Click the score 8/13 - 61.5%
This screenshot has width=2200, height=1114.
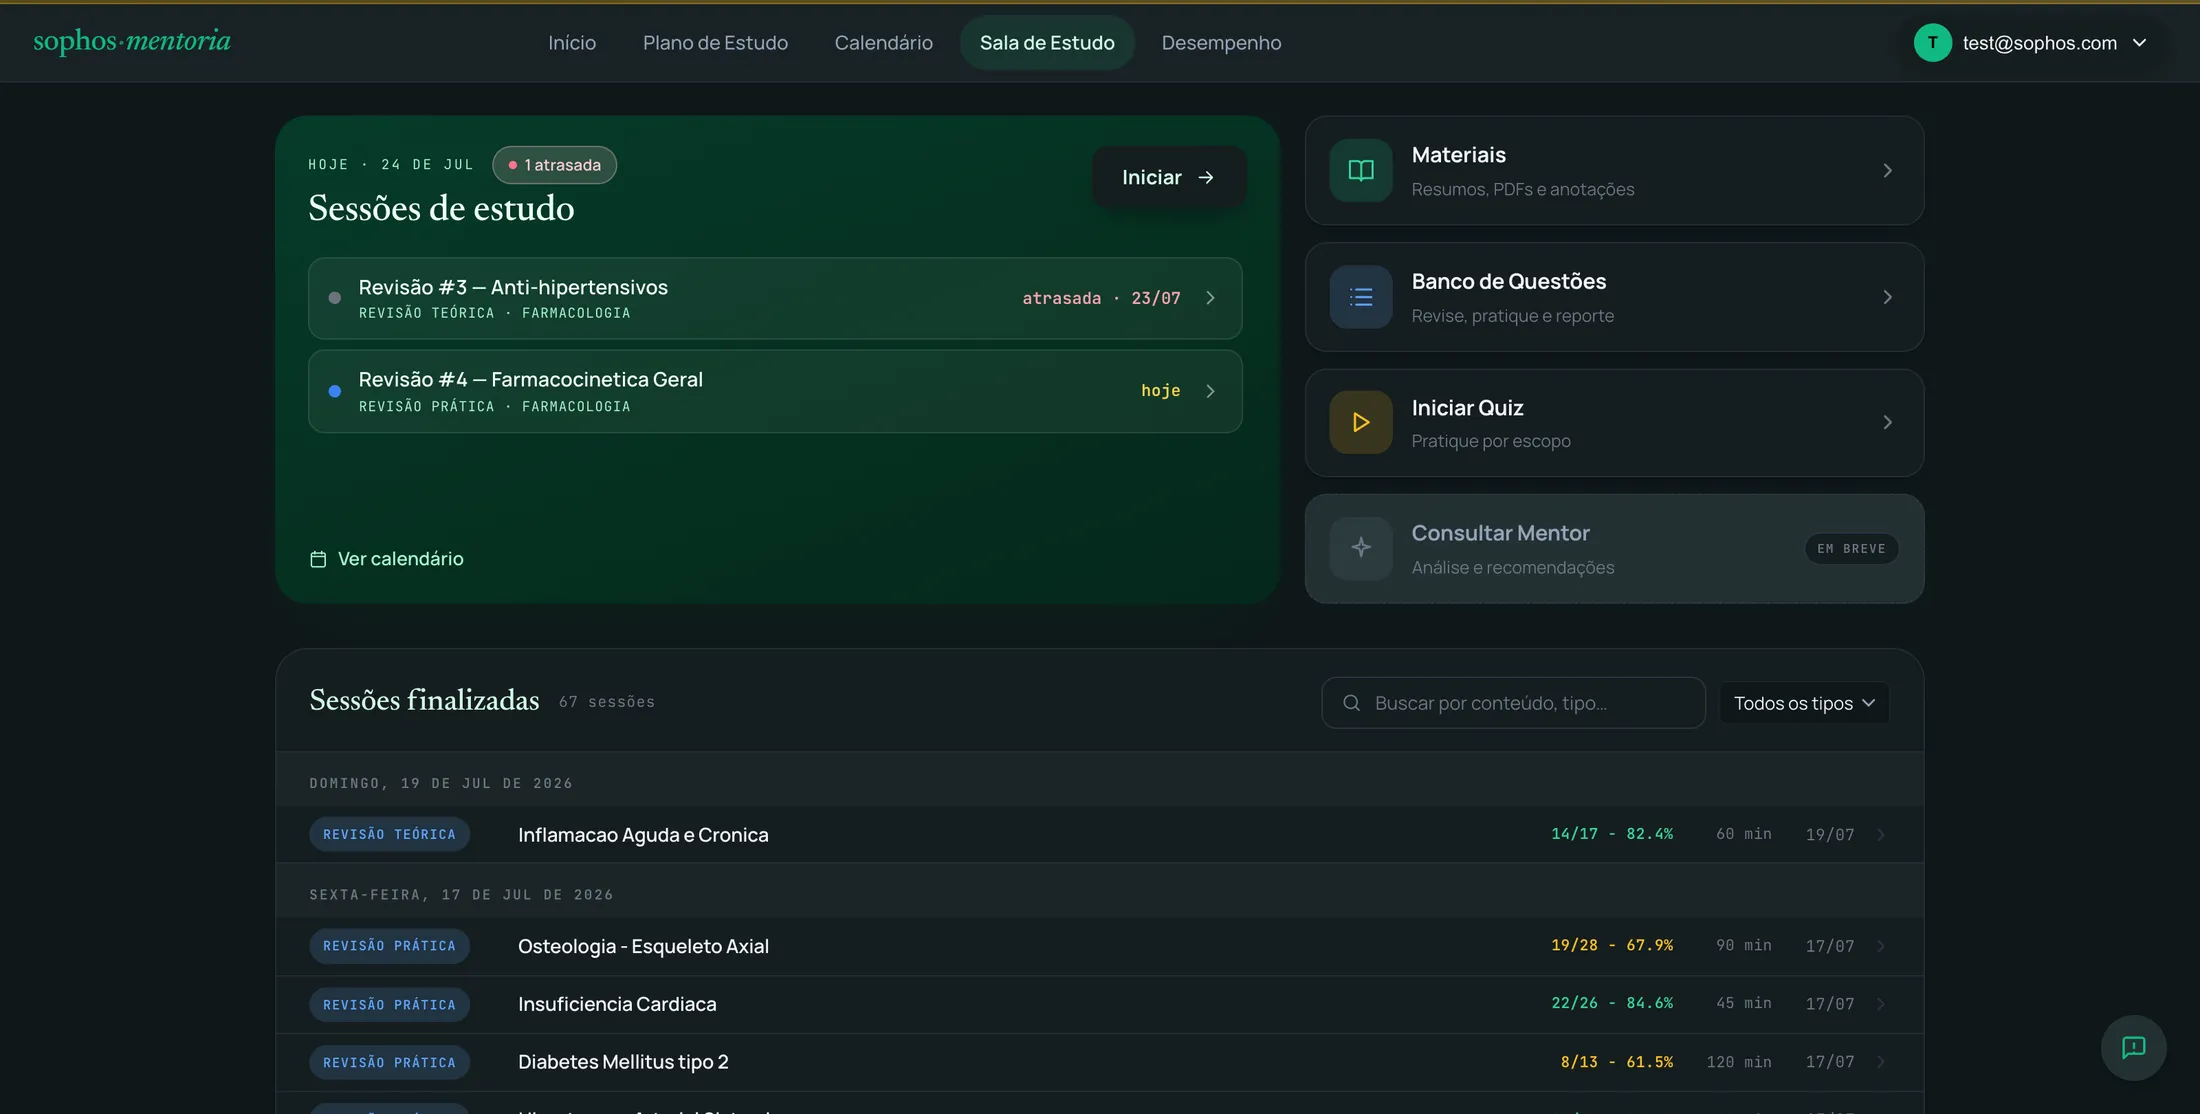point(1617,1062)
